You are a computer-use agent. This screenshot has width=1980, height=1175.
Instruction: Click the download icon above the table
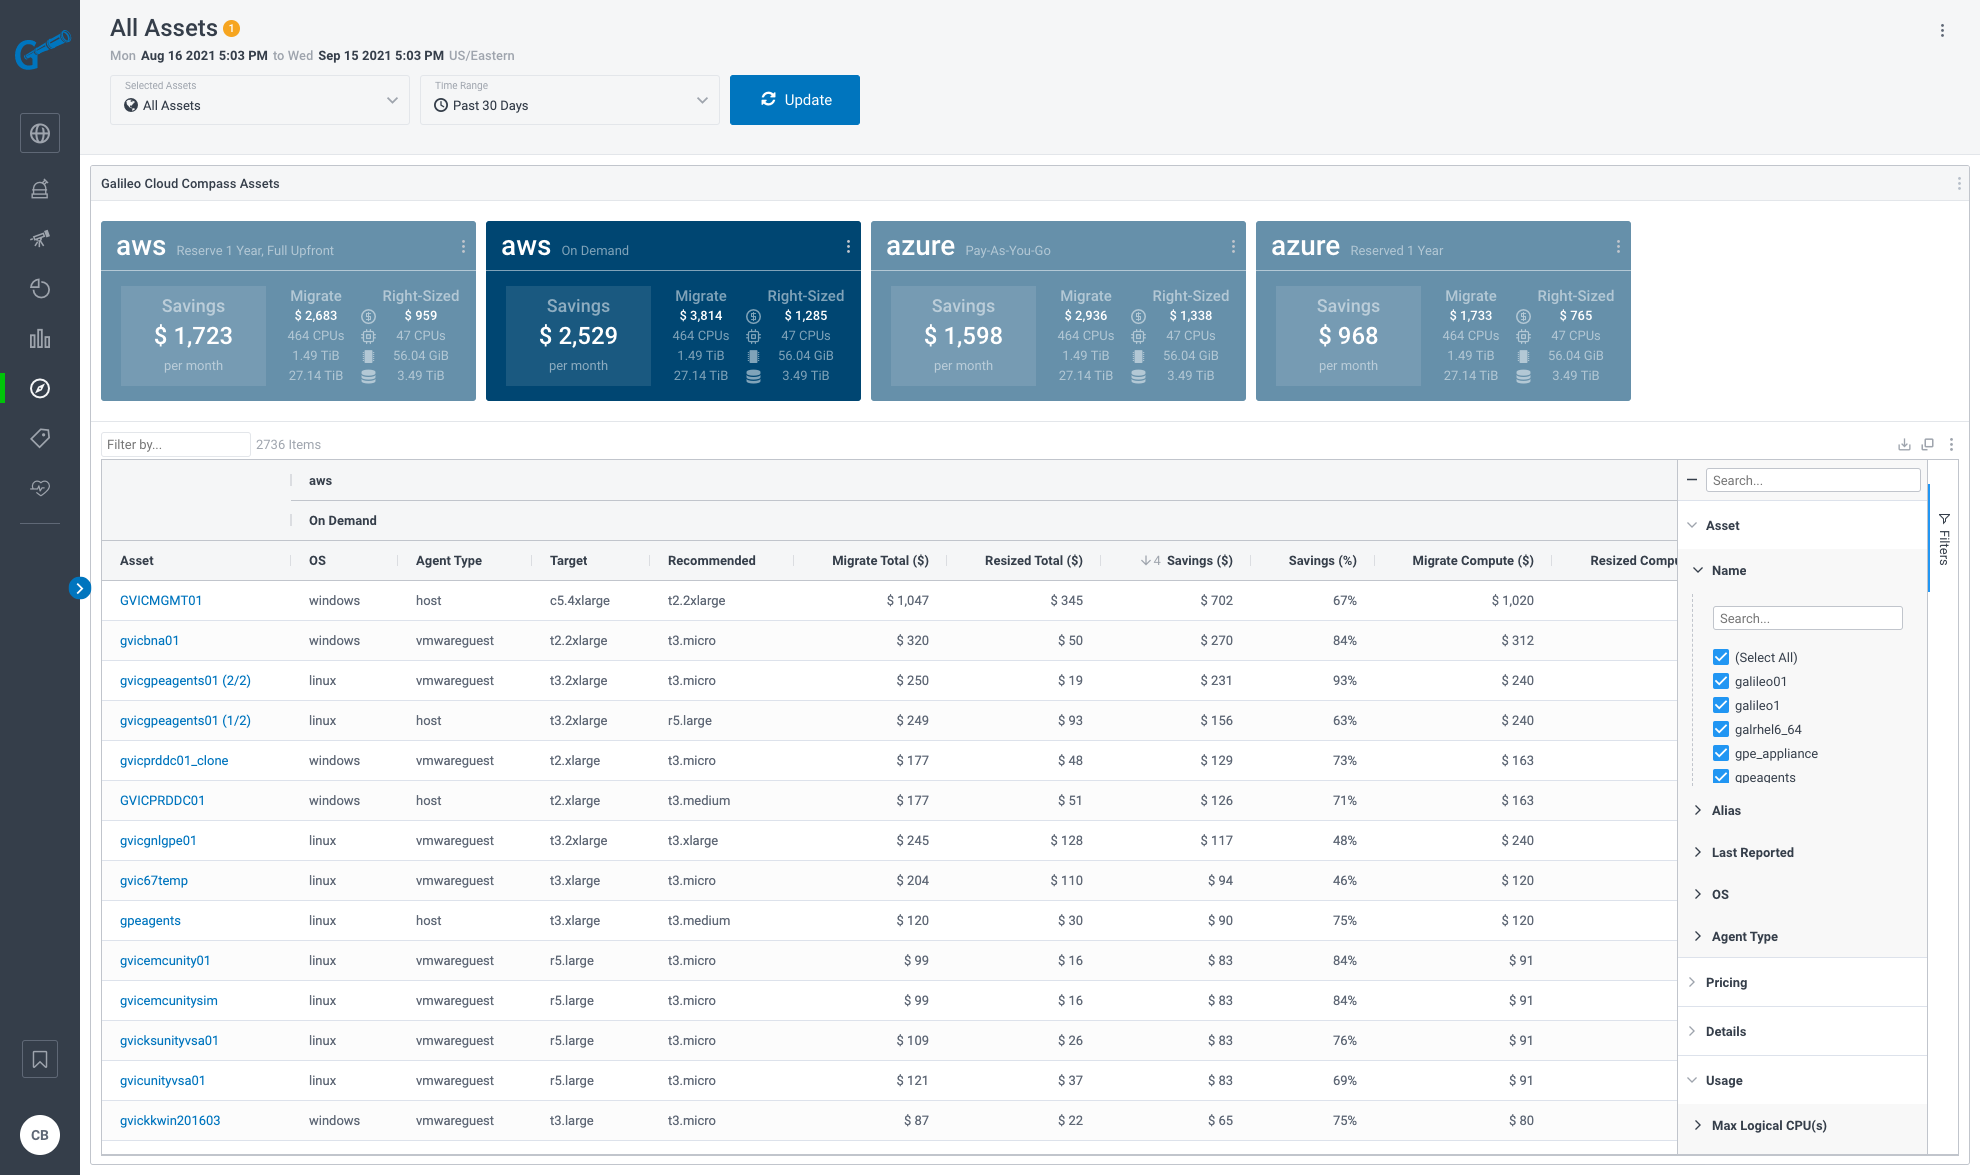coord(1904,445)
